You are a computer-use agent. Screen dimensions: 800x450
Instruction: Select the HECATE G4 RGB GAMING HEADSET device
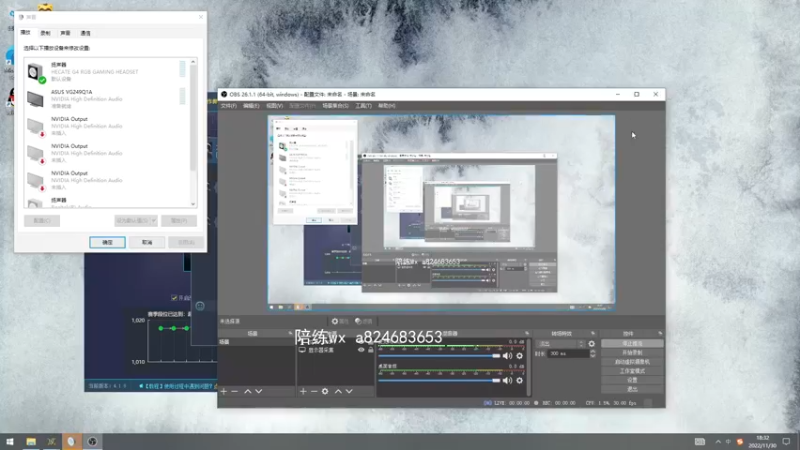pyautogui.click(x=106, y=71)
